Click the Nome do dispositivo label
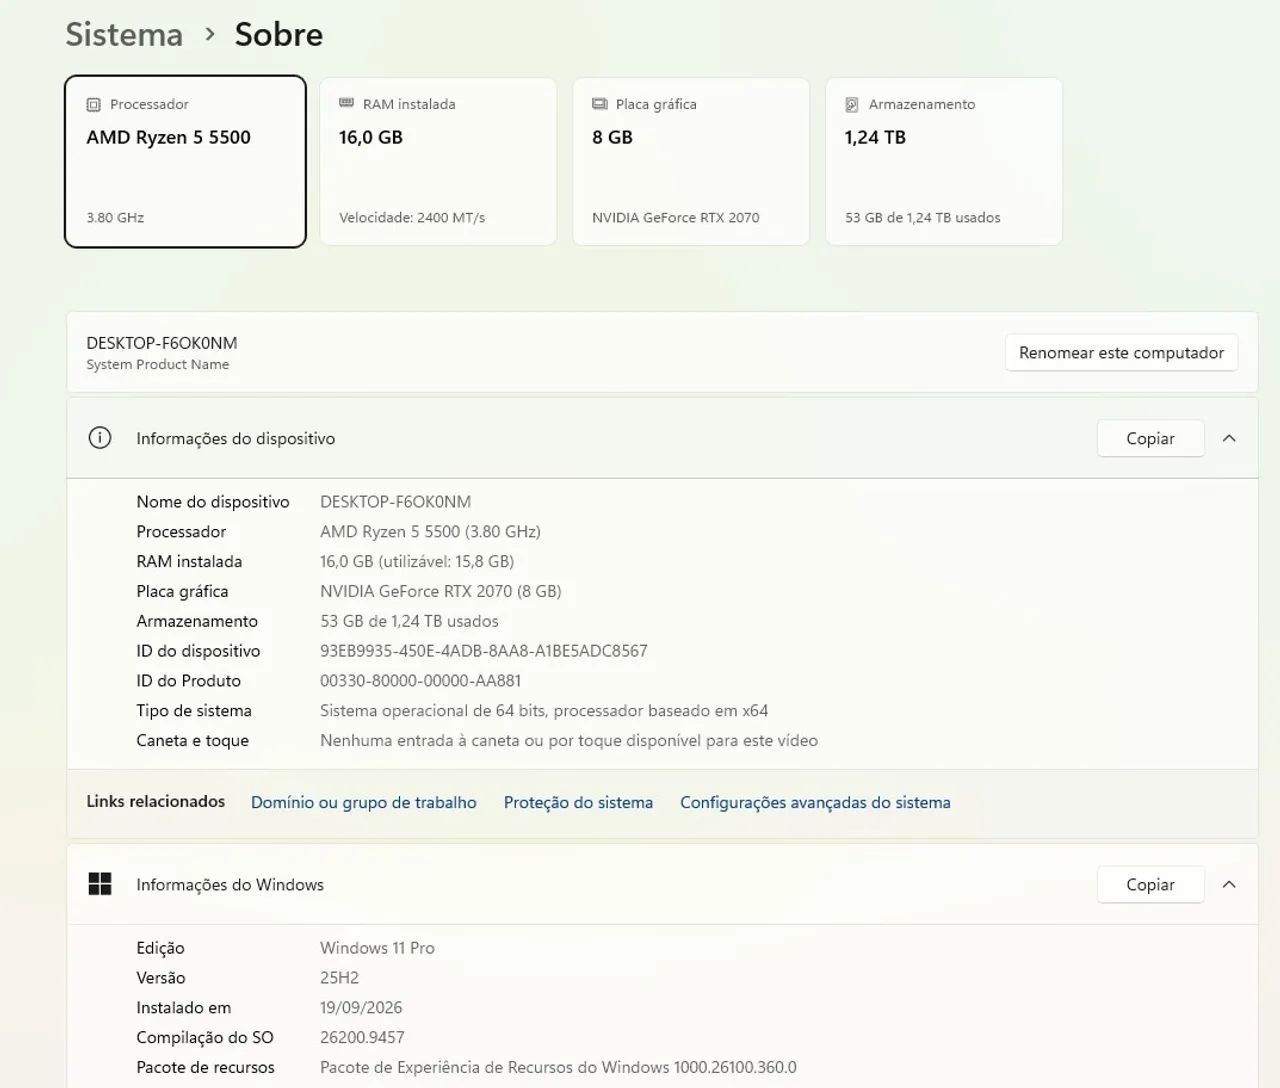 (x=213, y=502)
